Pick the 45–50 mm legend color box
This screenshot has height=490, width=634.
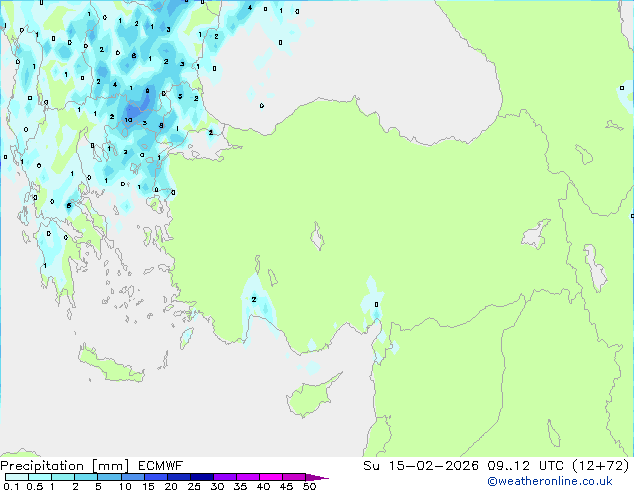[294, 477]
